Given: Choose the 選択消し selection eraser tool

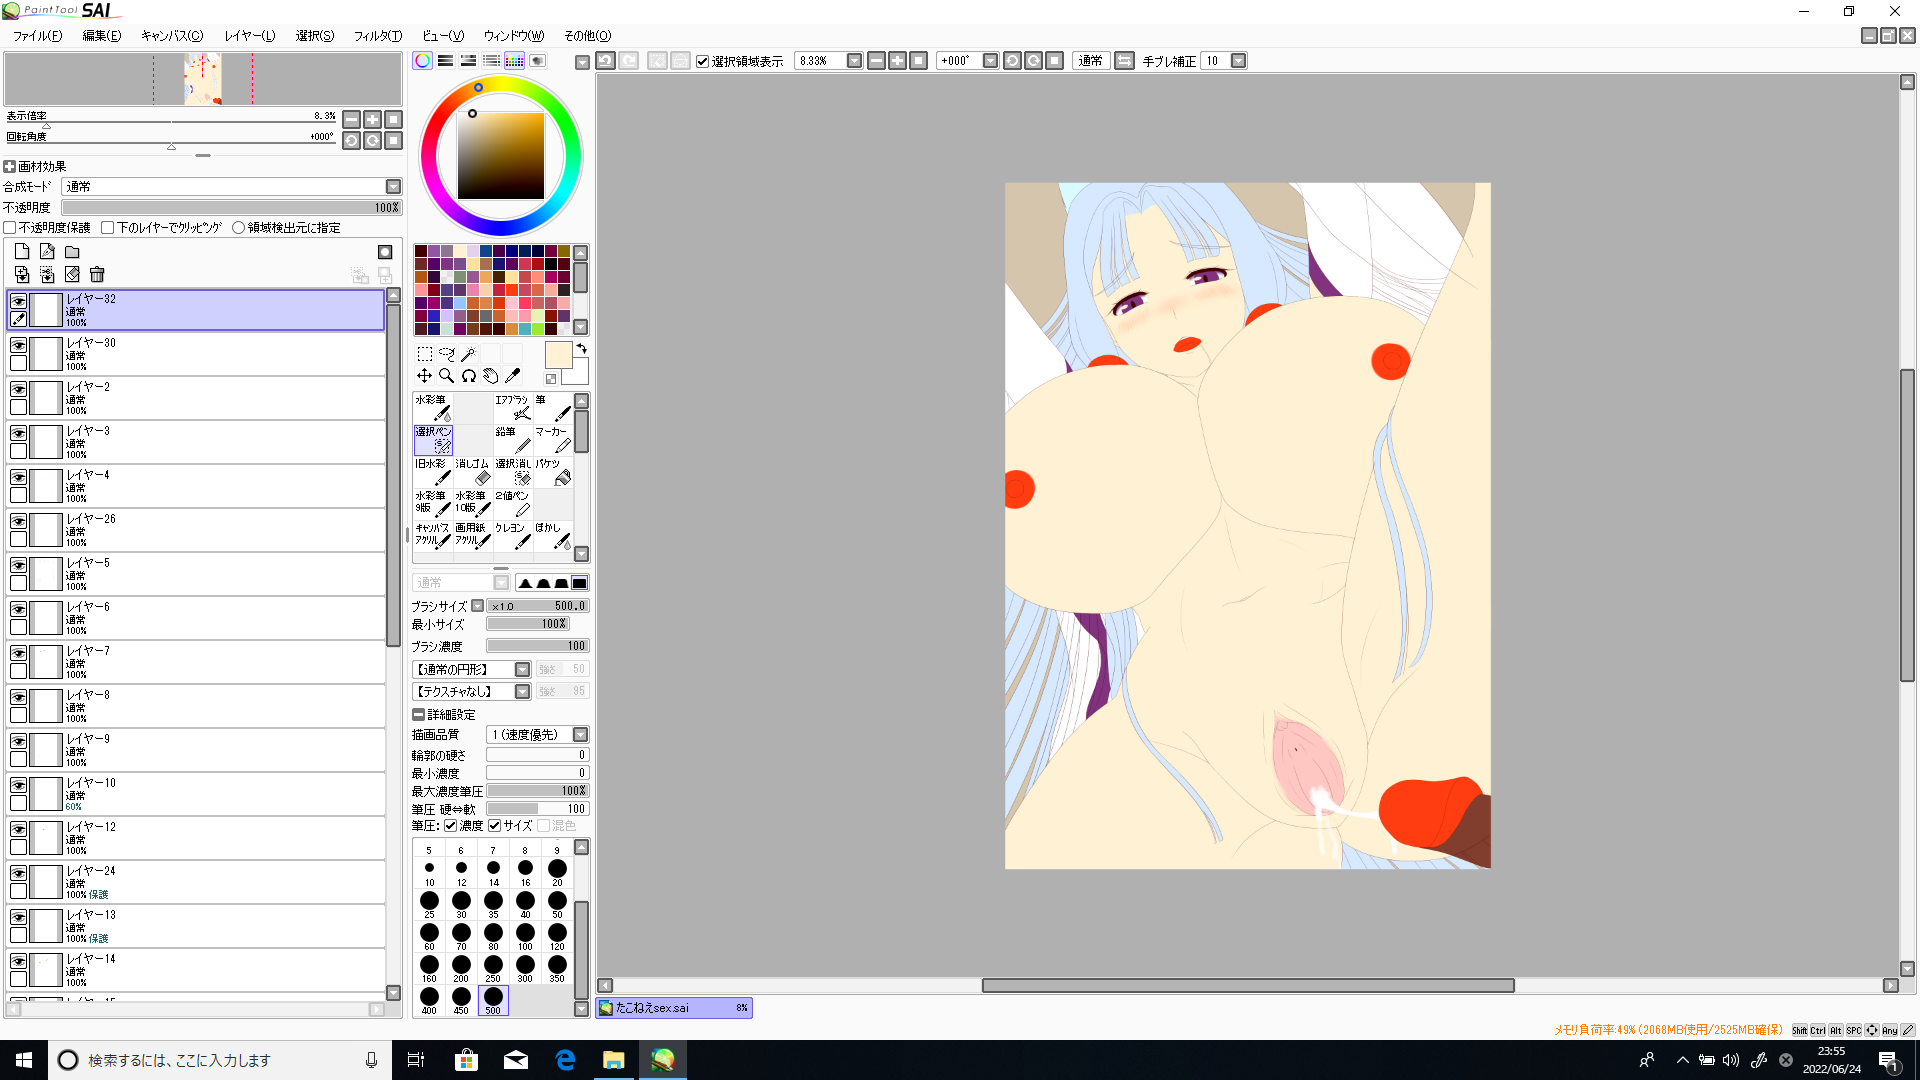Looking at the screenshot, I should pos(513,472).
